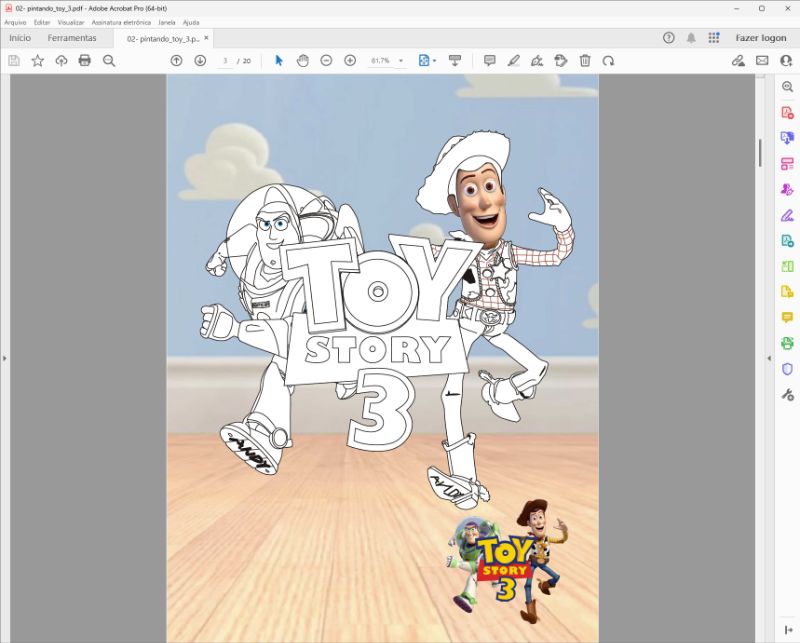Add a comment with the speech bubble icon
This screenshot has width=800, height=643.
tap(490, 61)
